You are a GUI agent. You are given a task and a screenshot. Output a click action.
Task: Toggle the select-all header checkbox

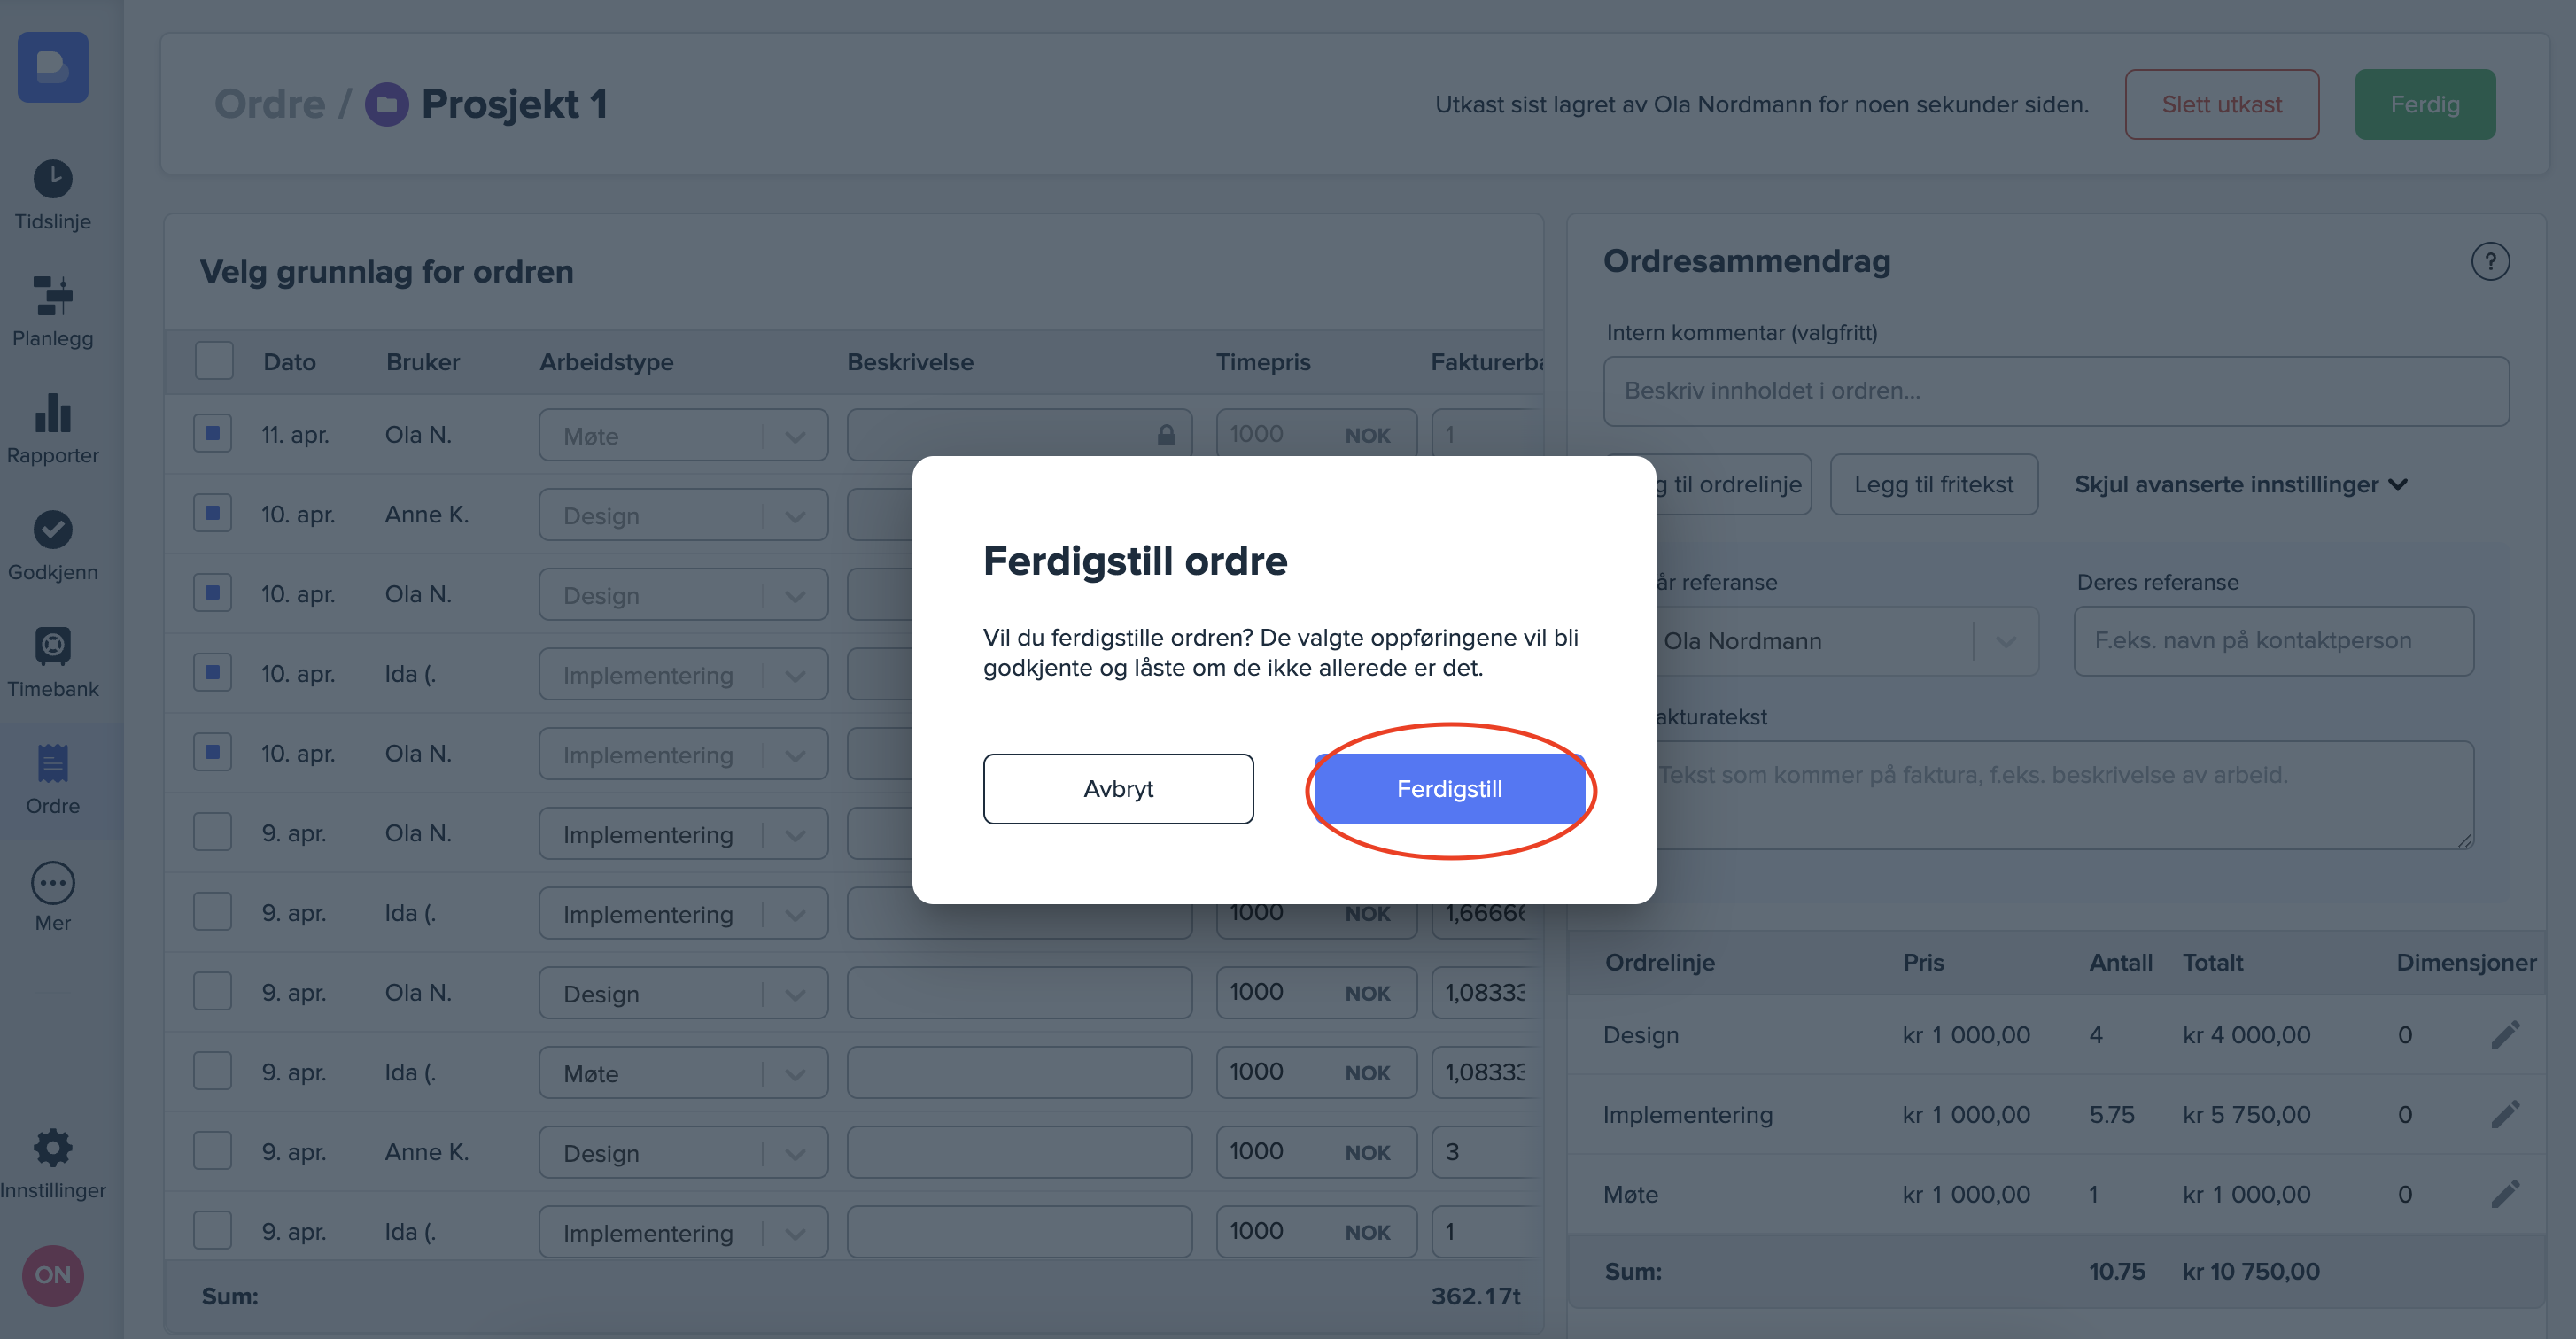(214, 361)
